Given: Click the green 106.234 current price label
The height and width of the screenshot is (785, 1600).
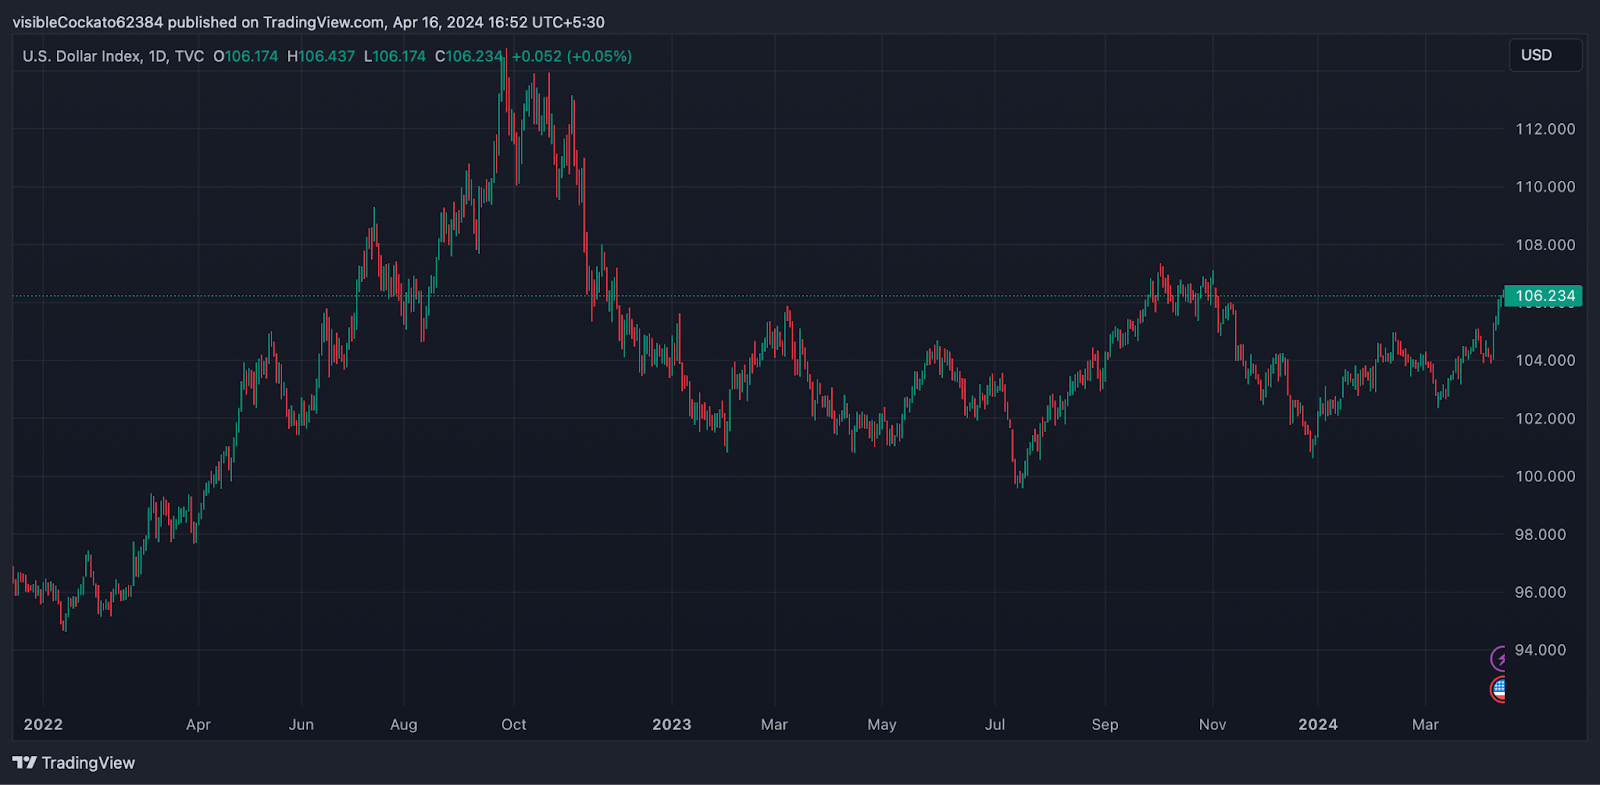Looking at the screenshot, I should (1545, 296).
